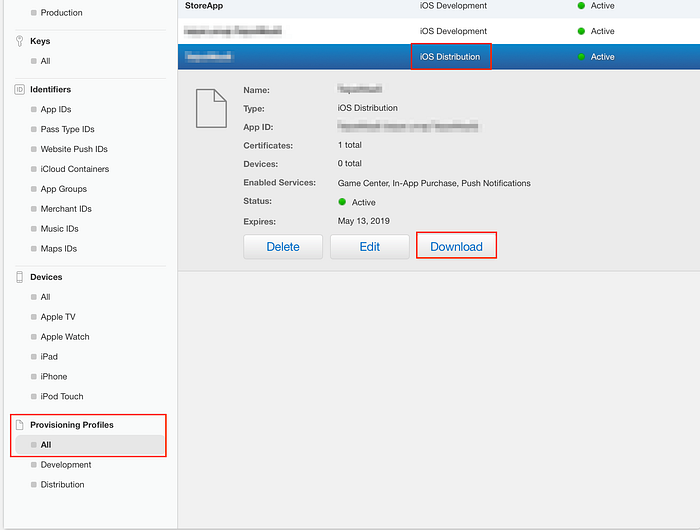Open Edit for the provisioning profile
Viewport: 700px width, 530px height.
(x=370, y=246)
